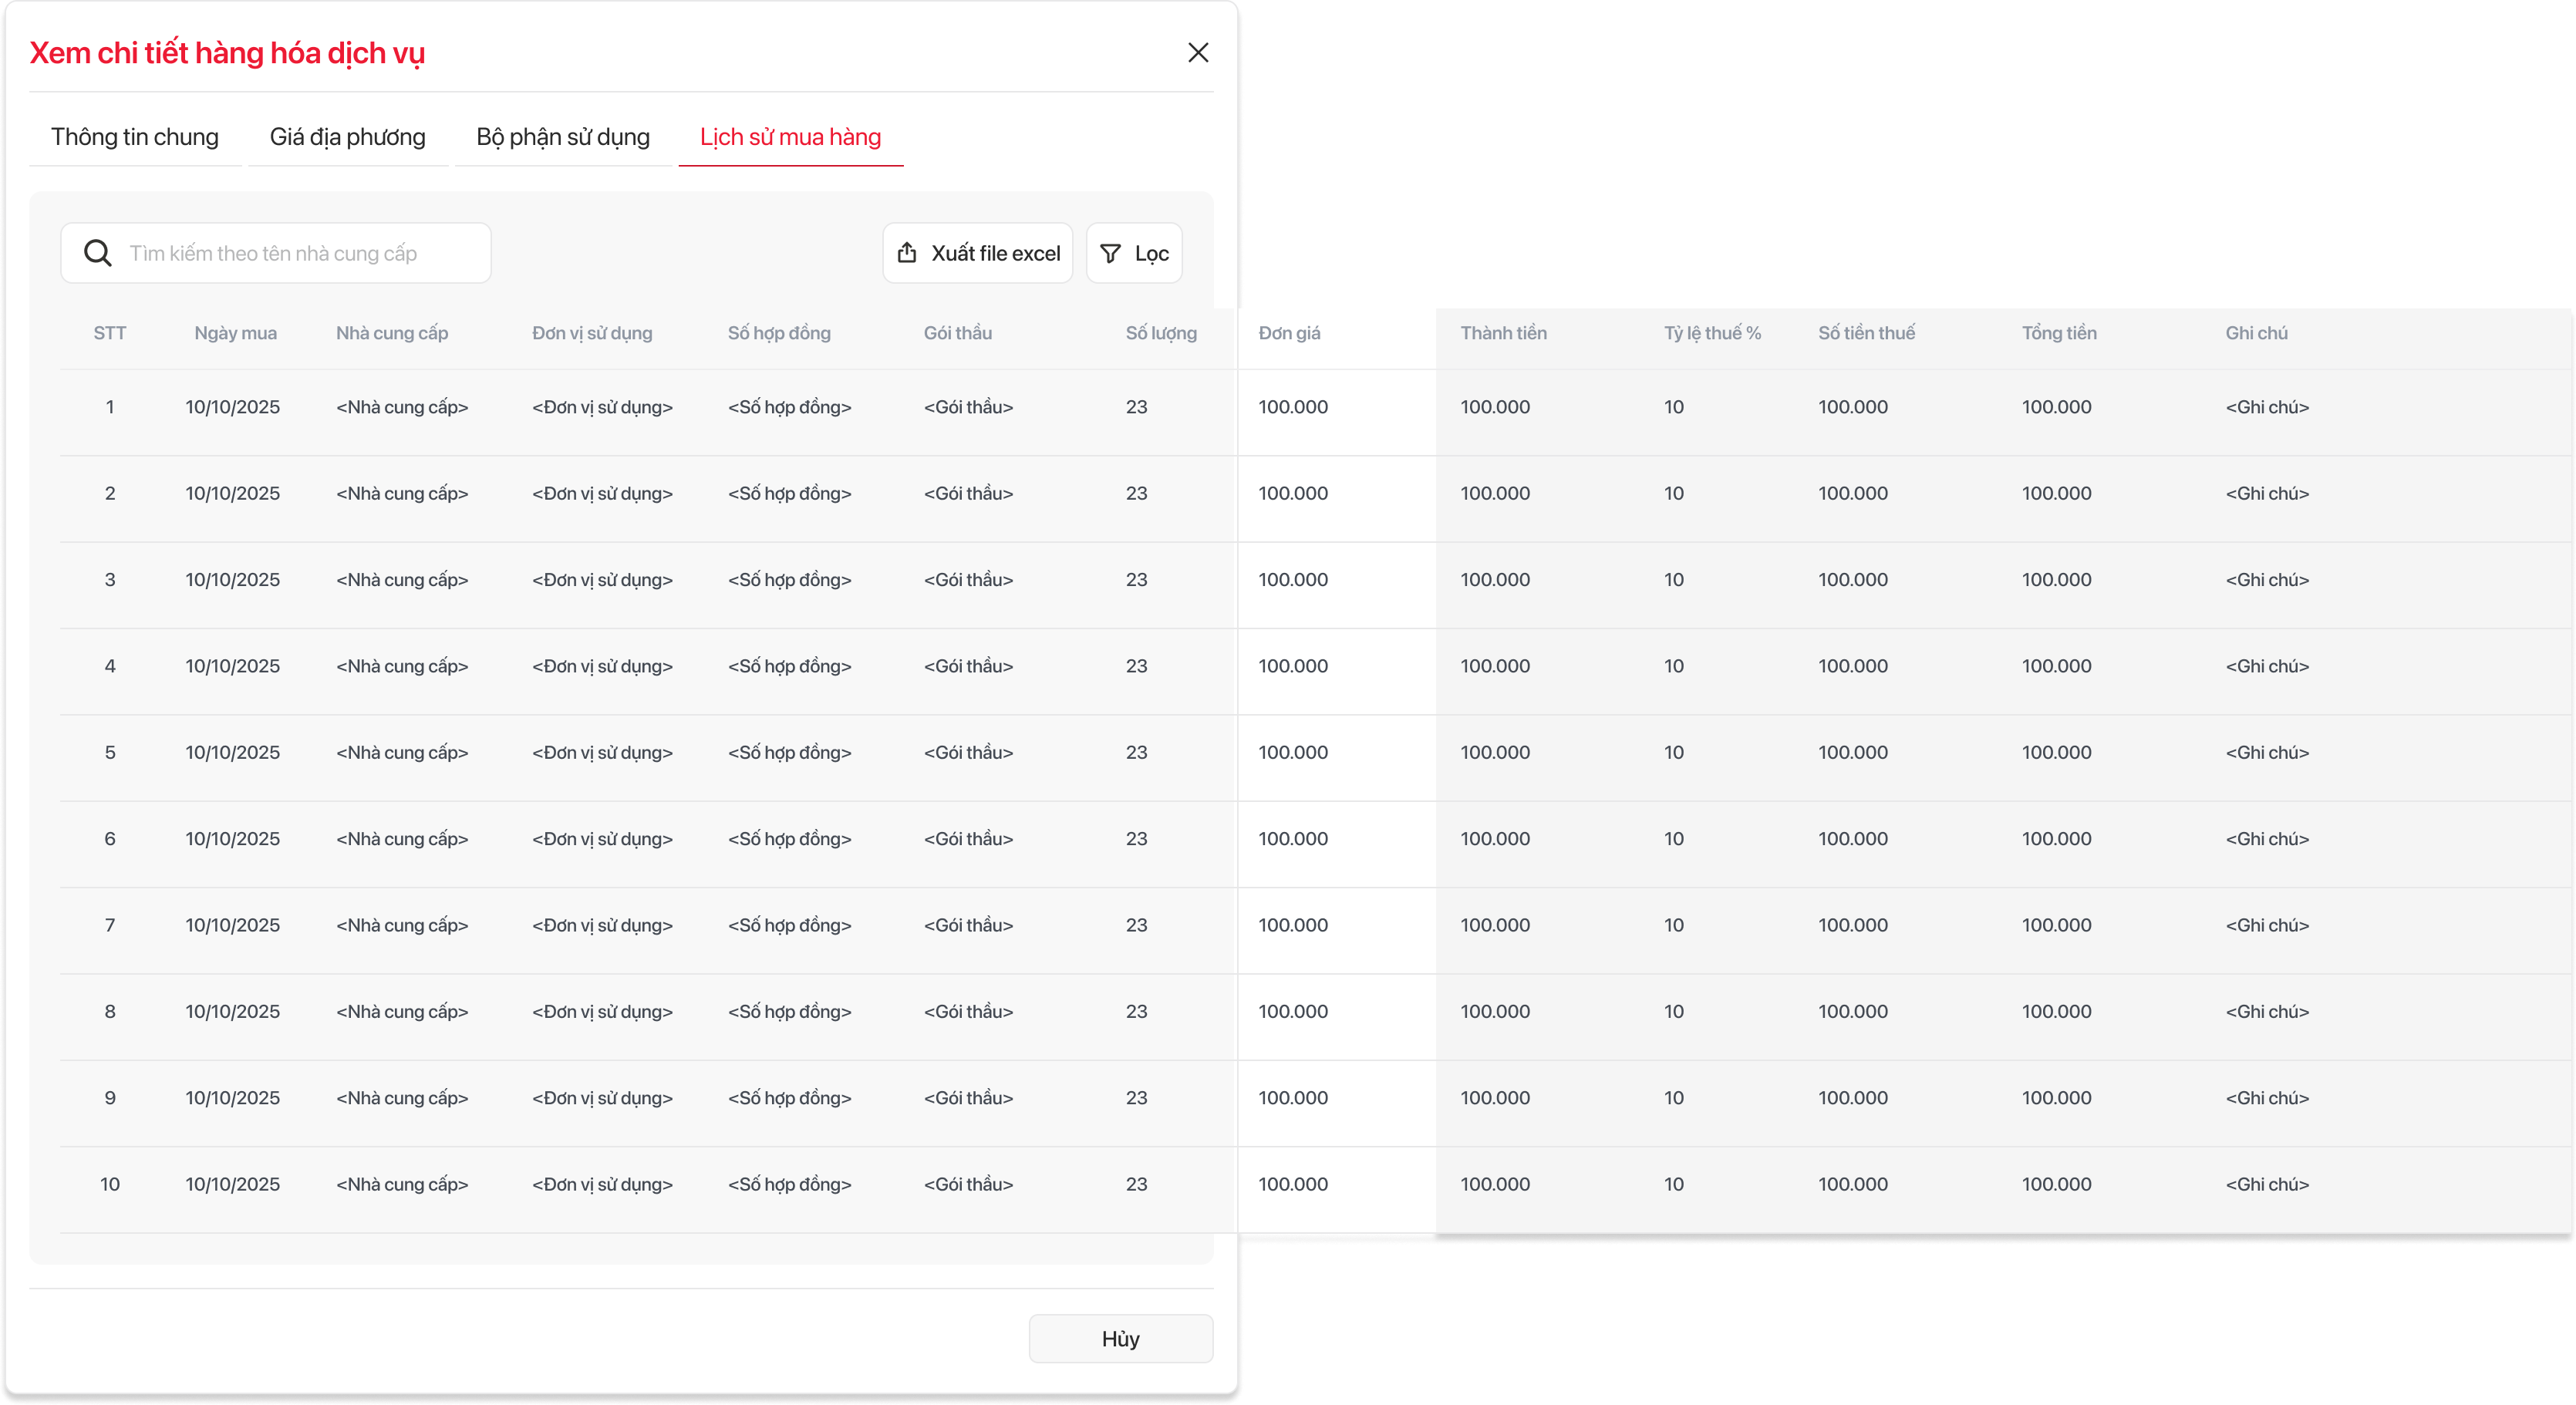Open the Lọc filter button
The image size is (2576, 1405).
click(1134, 253)
